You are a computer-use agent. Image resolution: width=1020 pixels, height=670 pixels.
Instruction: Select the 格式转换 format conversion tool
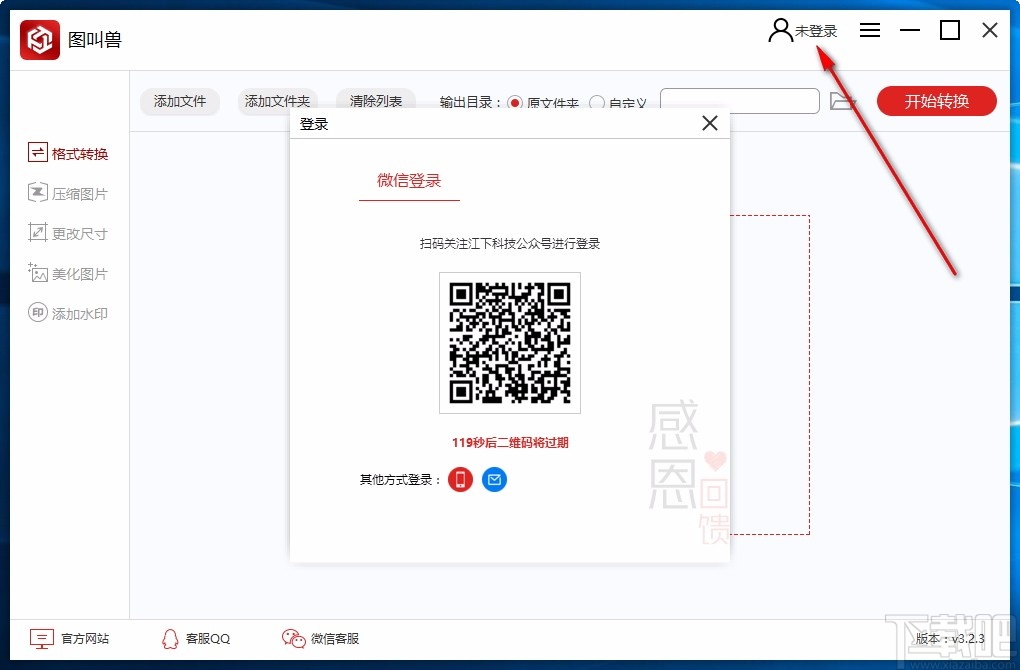tap(68, 152)
